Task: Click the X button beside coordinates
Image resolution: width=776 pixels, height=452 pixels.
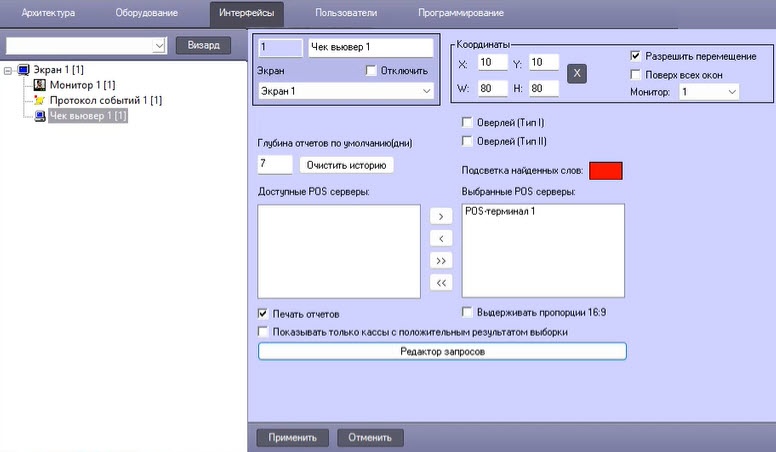Action: pyautogui.click(x=577, y=73)
